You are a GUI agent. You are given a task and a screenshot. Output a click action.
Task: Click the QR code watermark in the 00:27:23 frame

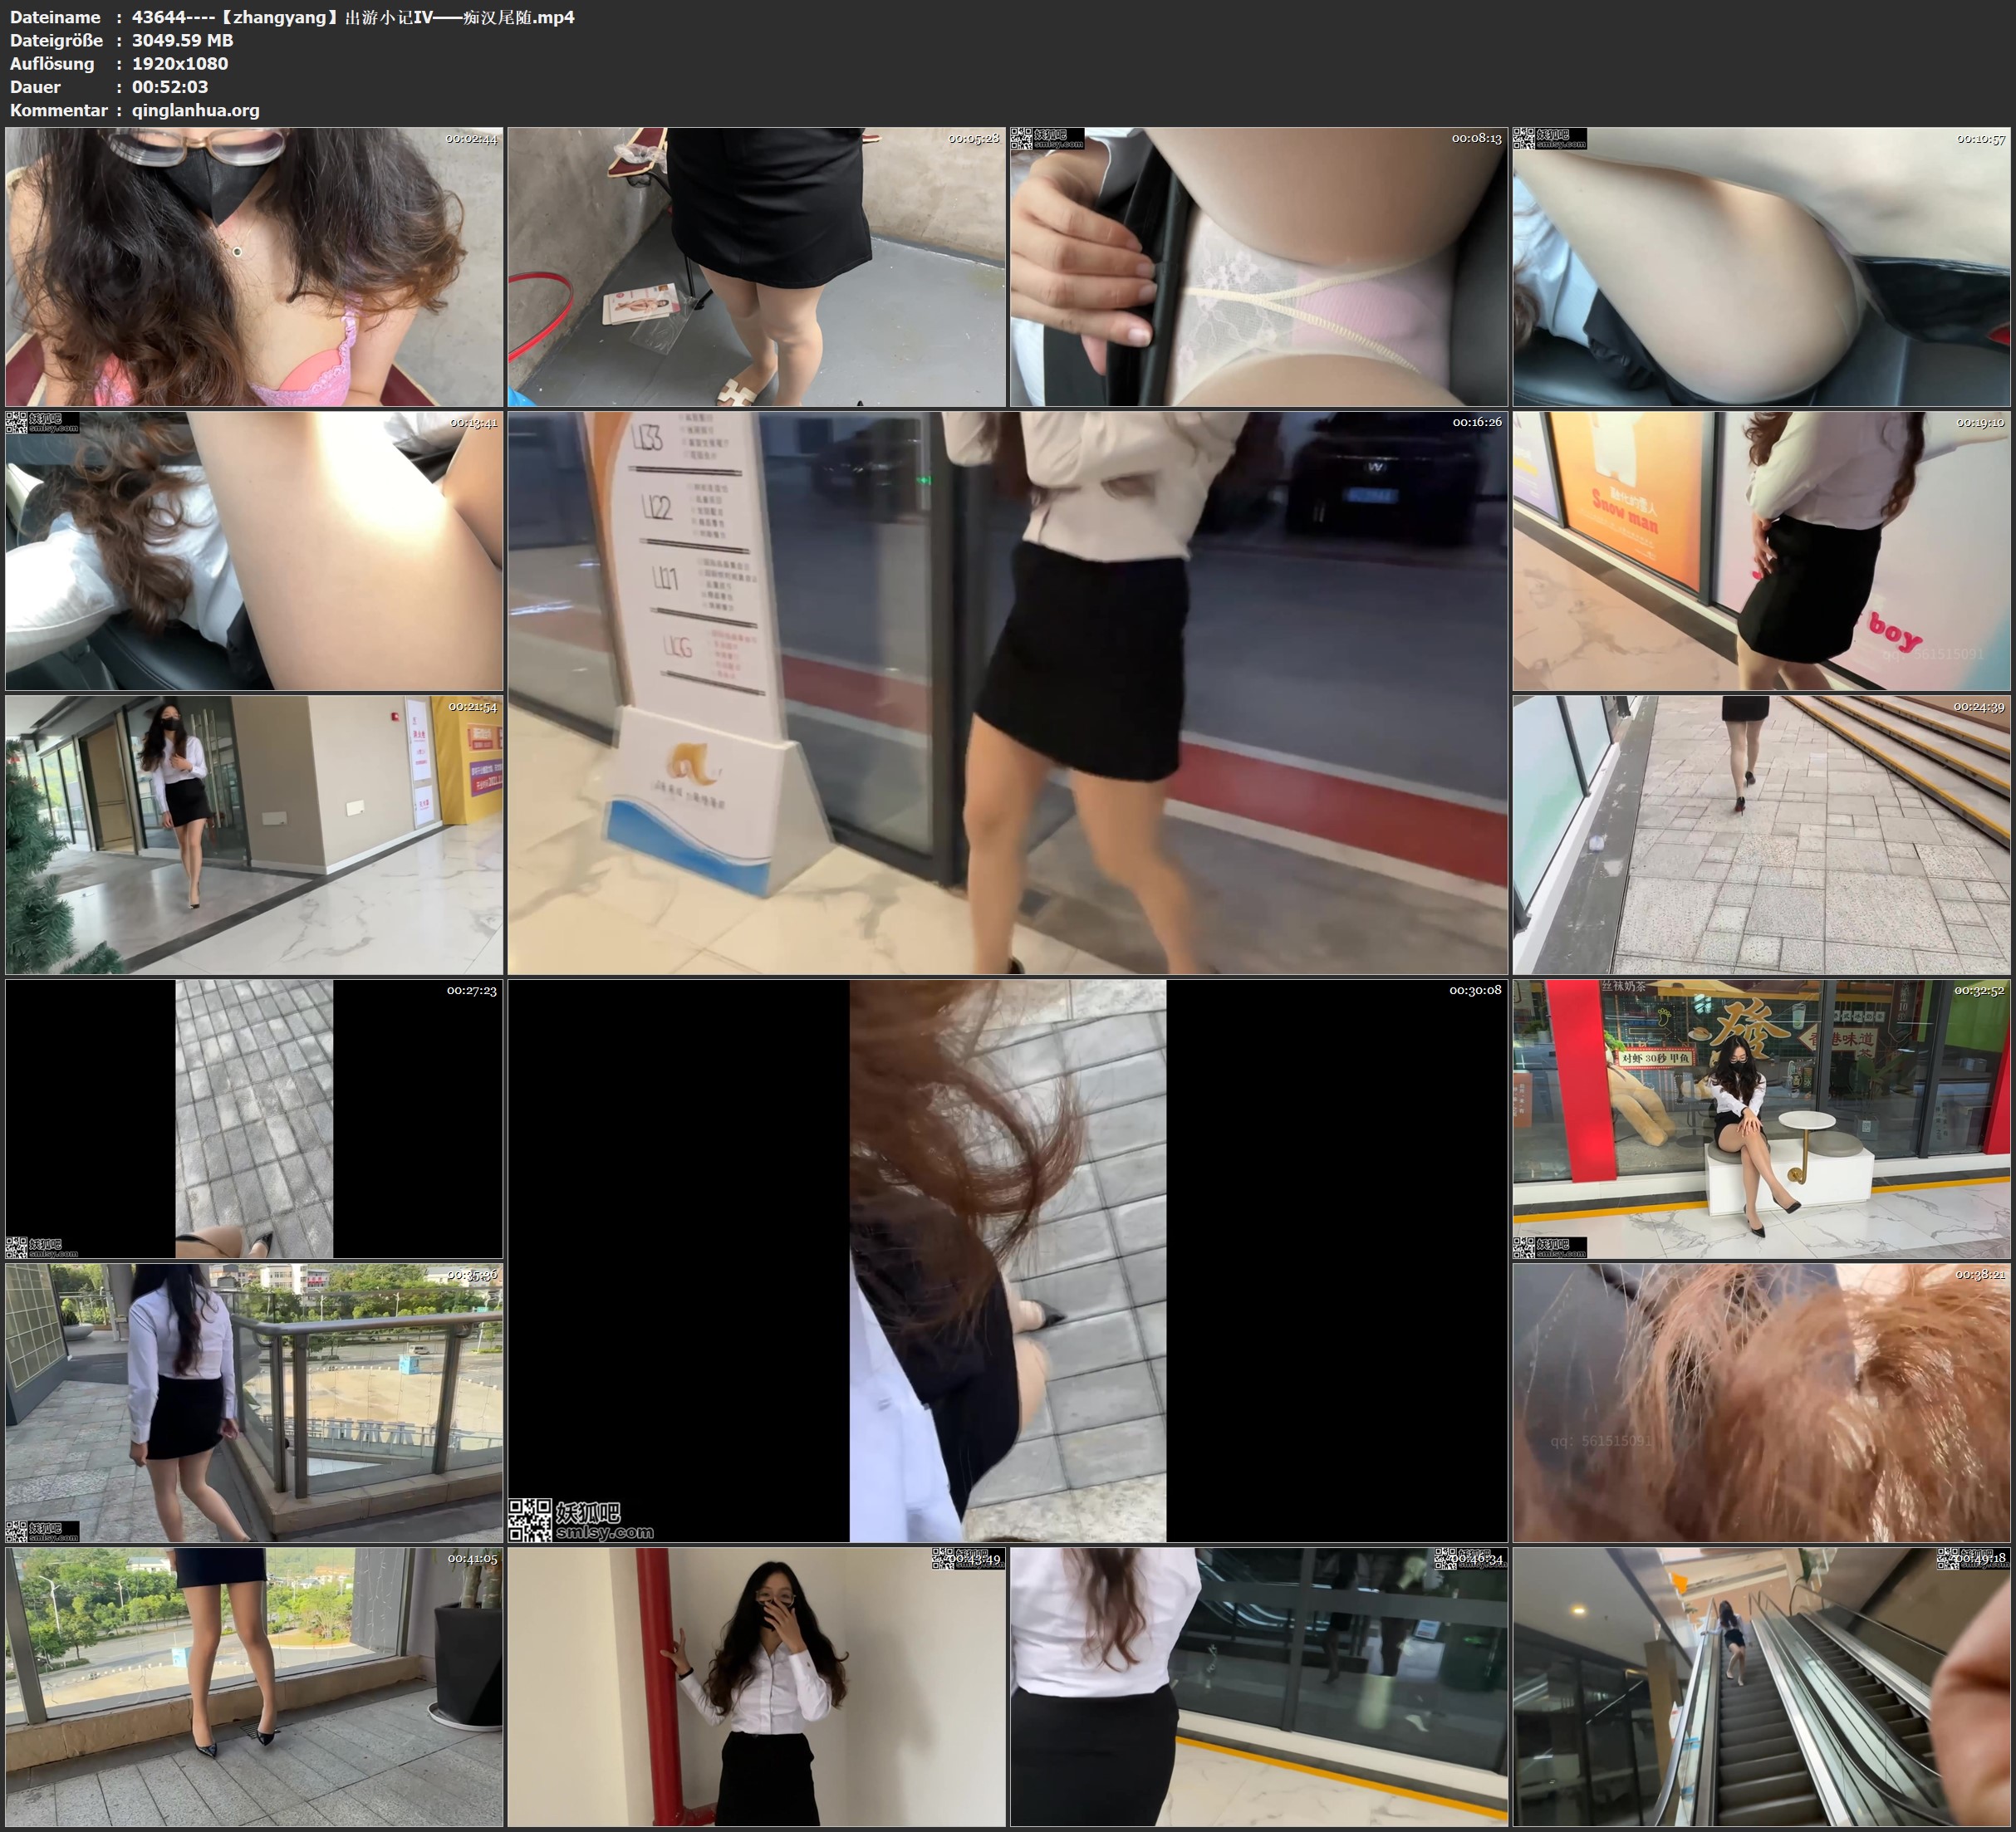click(16, 1247)
